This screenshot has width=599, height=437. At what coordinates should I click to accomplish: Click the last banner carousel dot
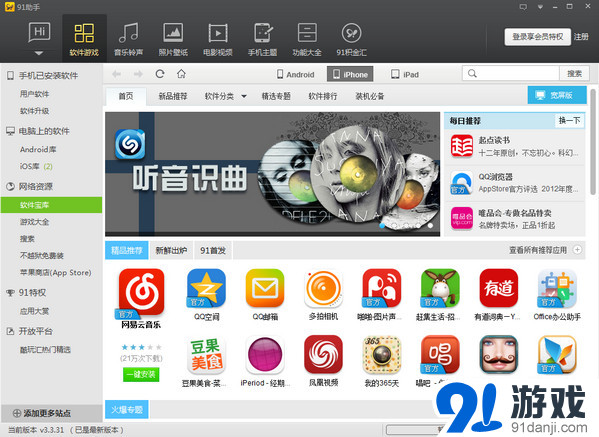tap(430, 226)
